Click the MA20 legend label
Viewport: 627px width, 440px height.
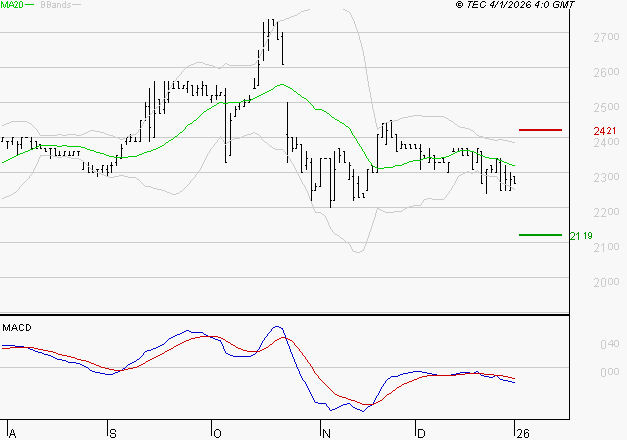[x=12, y=5]
